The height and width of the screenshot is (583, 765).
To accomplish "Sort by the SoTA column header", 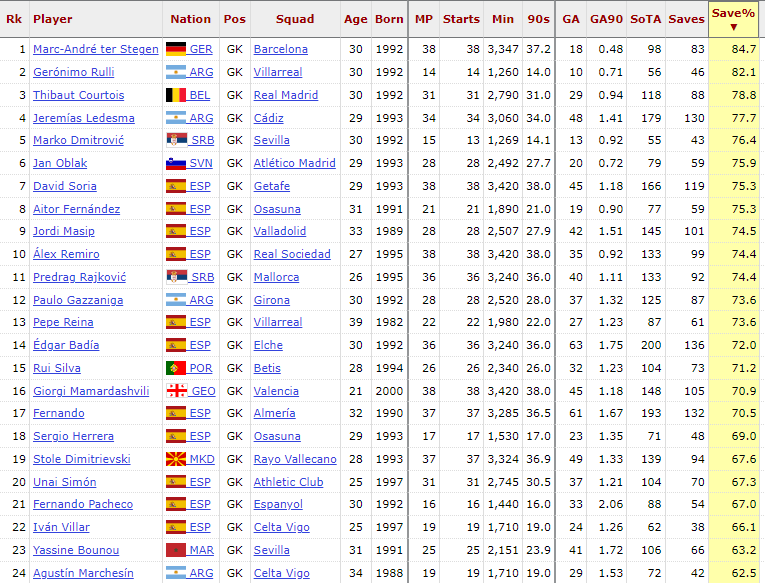I will coord(645,19).
